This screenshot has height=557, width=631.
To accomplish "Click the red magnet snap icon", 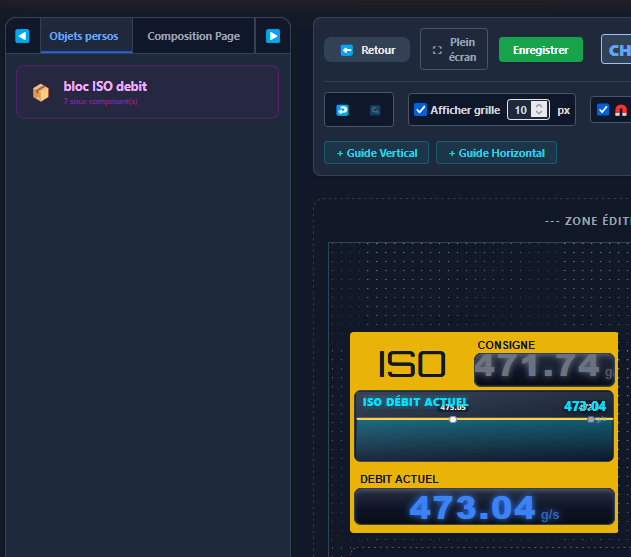I will (x=621, y=110).
